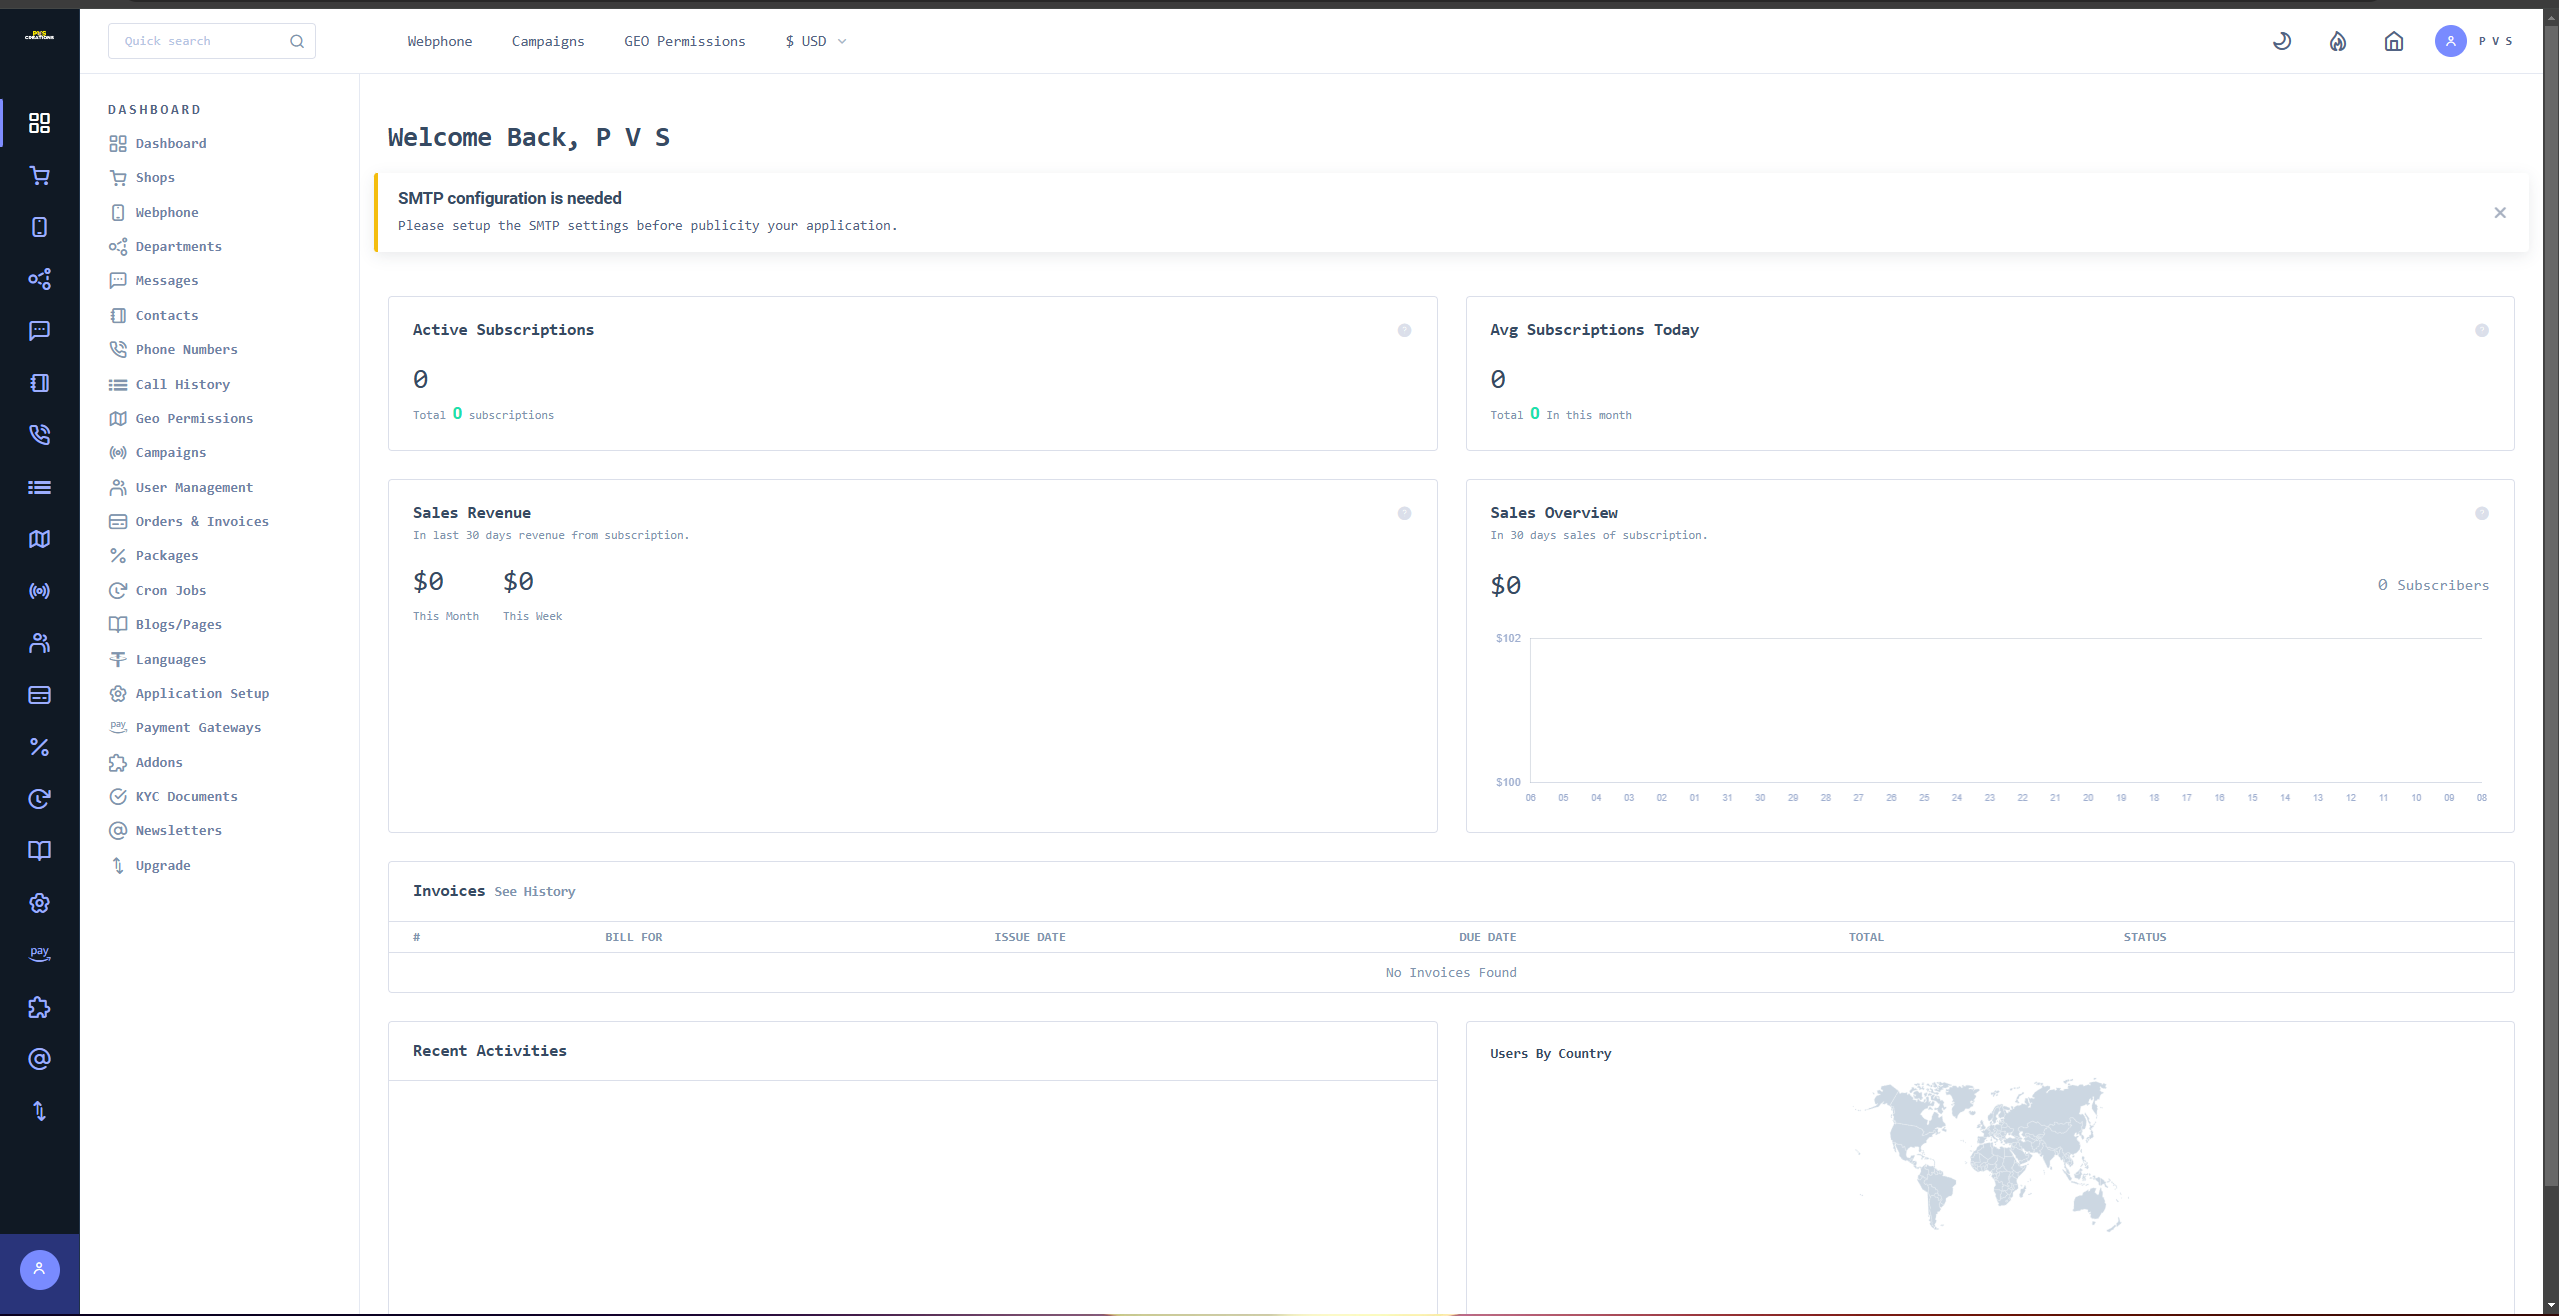Go to Payment Gateways in sidebar

198,728
